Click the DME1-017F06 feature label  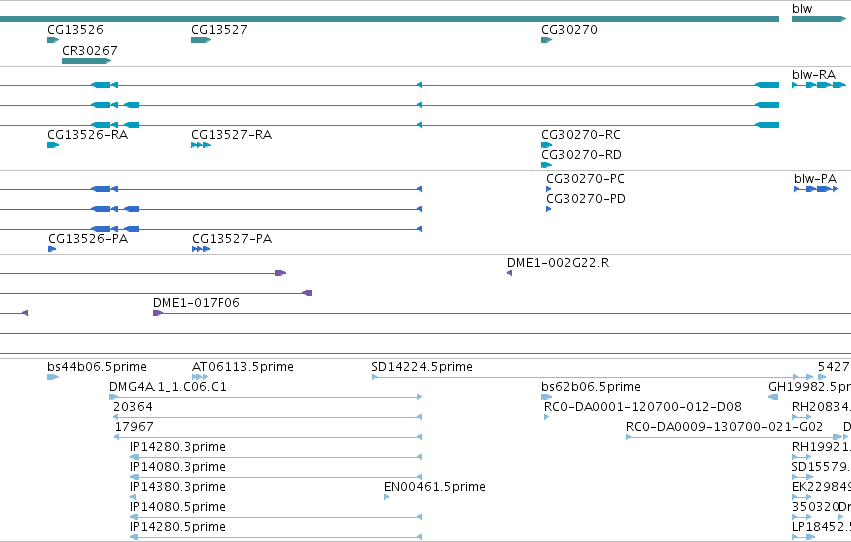[196, 303]
